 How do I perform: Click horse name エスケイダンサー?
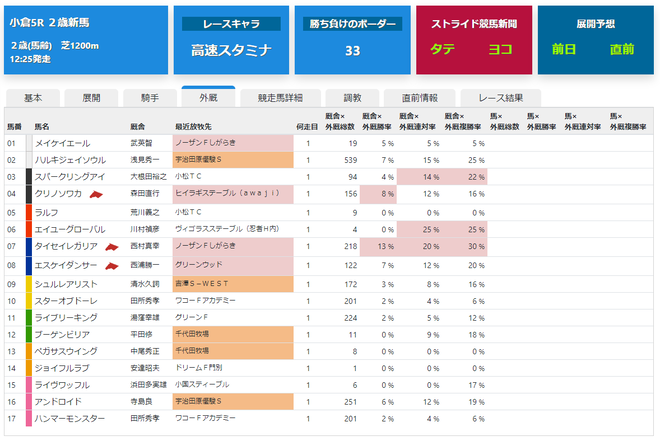click(x=66, y=266)
